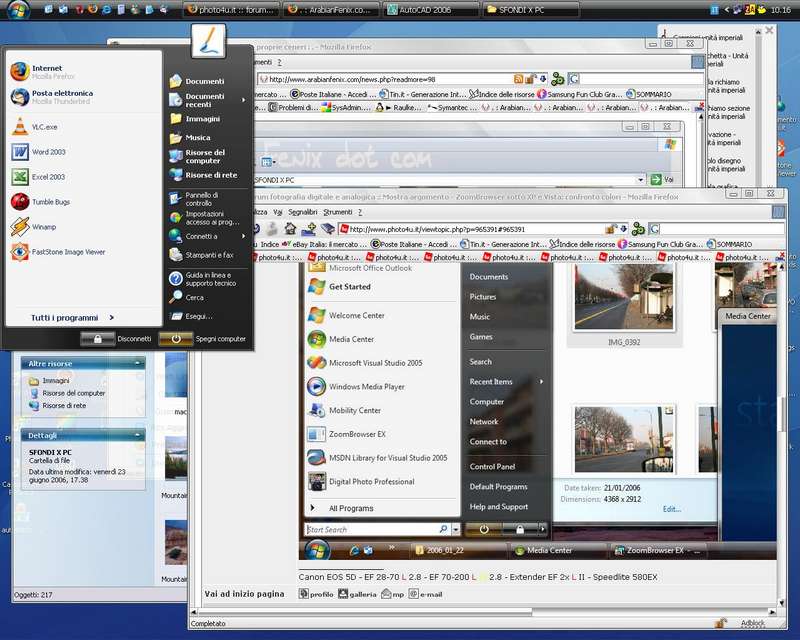800x640 pixels.
Task: Click the photo4u.it viewtopic address bar
Action: click(x=471, y=229)
